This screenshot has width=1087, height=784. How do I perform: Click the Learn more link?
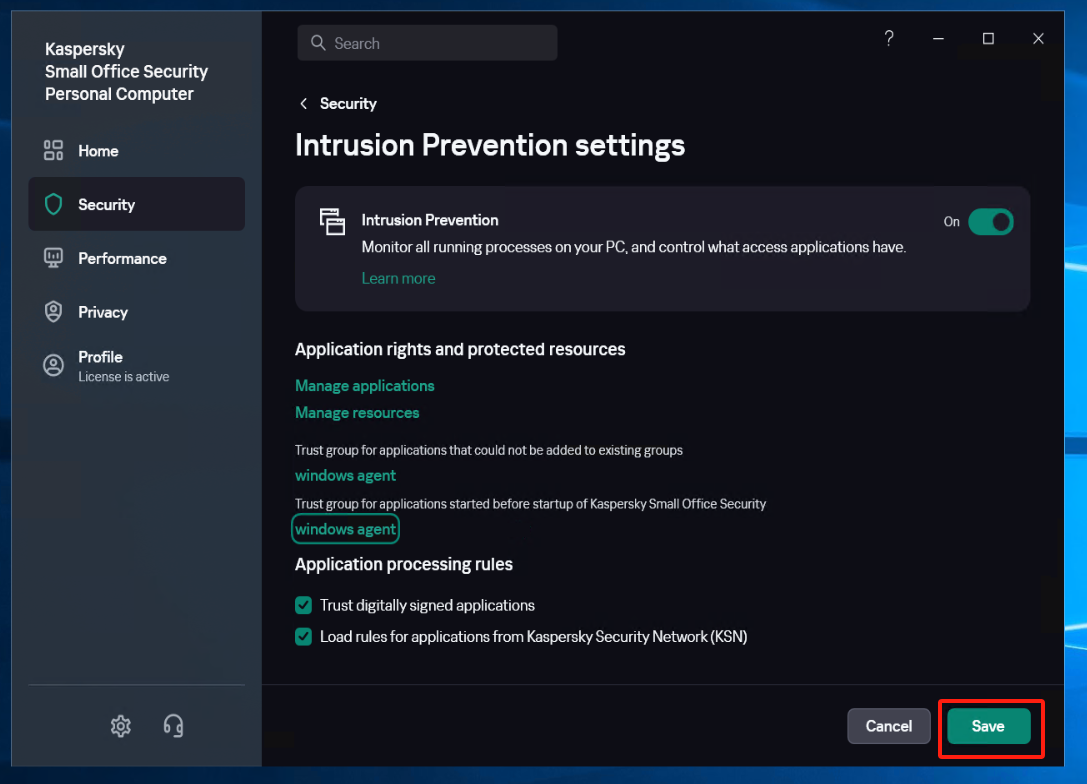click(398, 278)
